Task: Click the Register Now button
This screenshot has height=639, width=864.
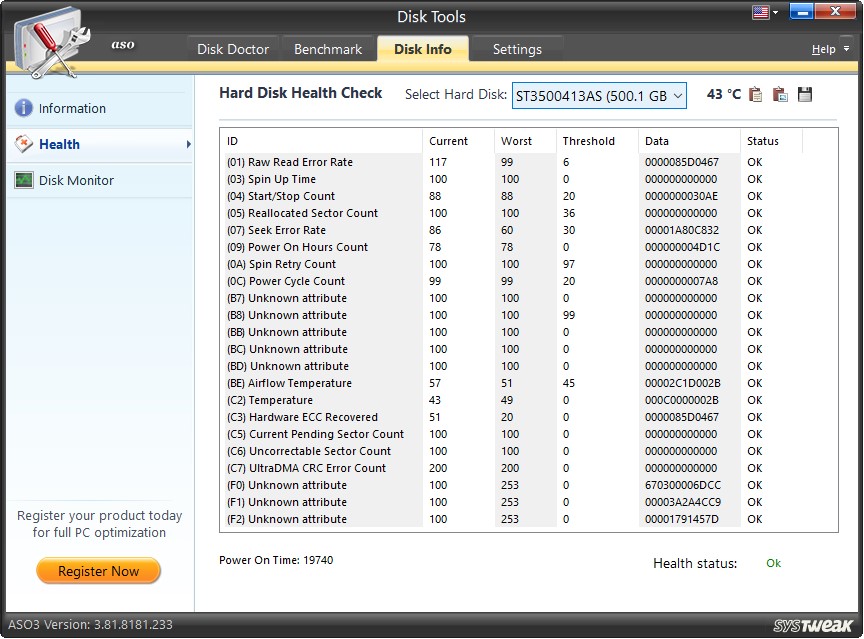Action: pyautogui.click(x=98, y=571)
